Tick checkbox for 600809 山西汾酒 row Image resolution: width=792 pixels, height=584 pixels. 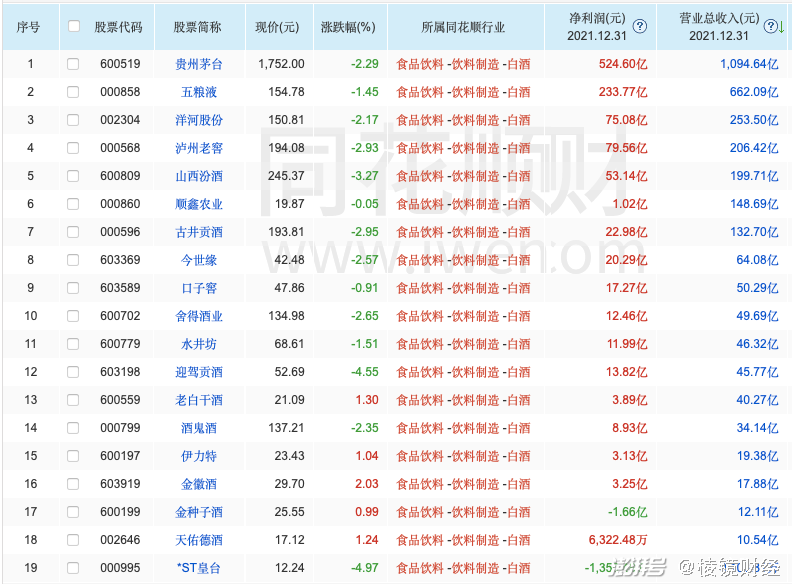point(73,176)
